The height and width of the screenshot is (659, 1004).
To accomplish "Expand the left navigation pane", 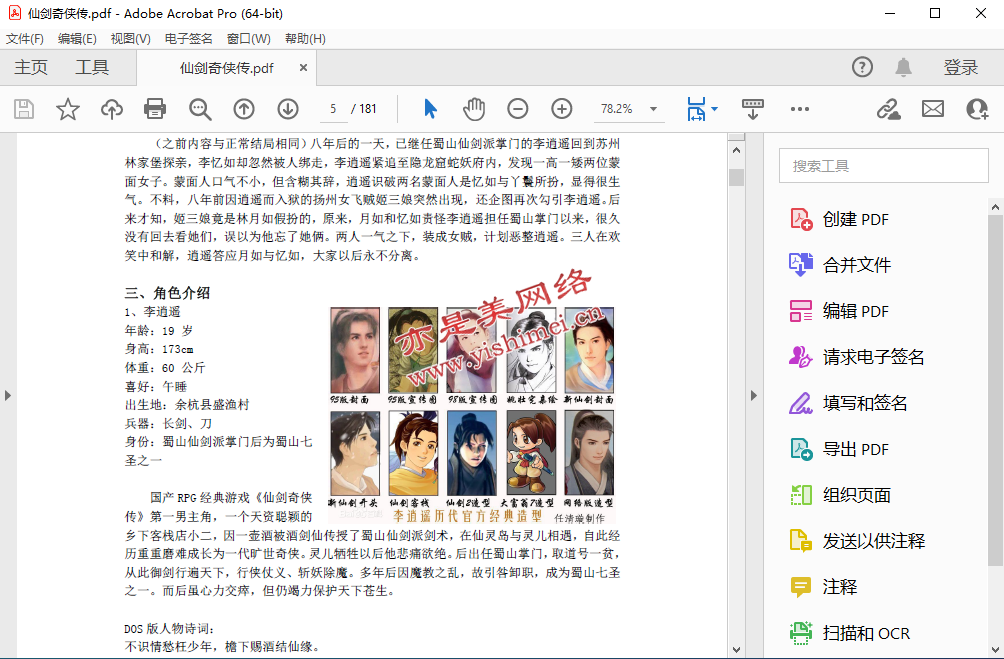I will tap(8, 395).
